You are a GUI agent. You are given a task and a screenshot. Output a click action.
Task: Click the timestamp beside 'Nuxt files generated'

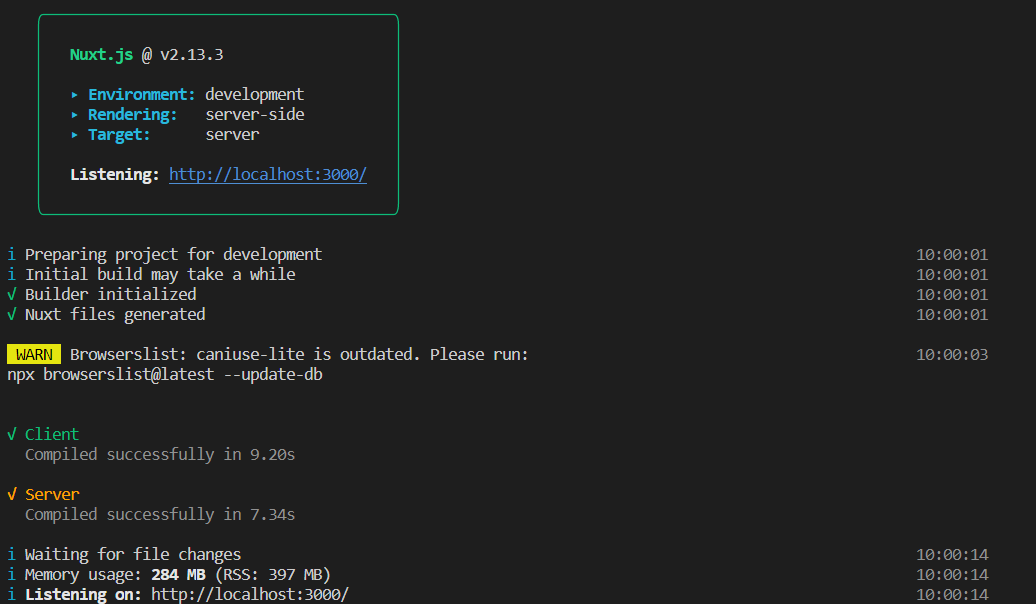(x=951, y=315)
